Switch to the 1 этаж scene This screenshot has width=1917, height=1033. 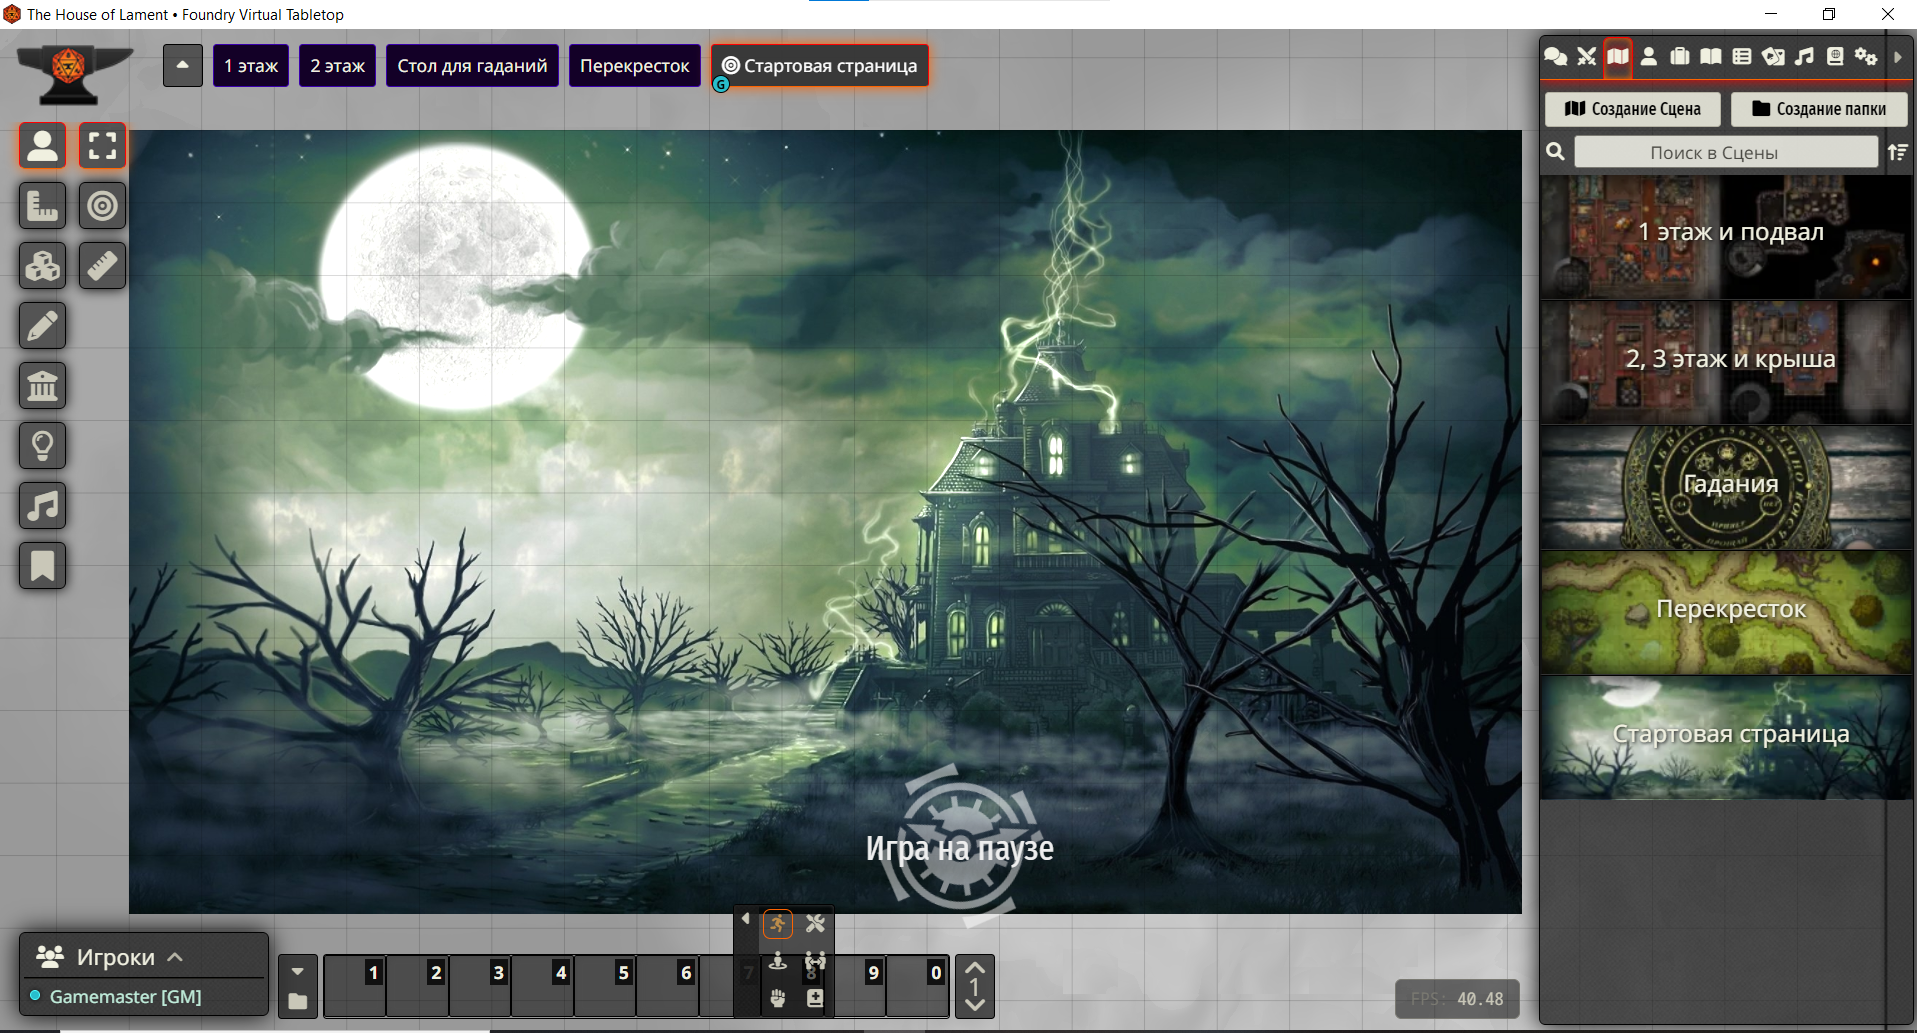251,66
